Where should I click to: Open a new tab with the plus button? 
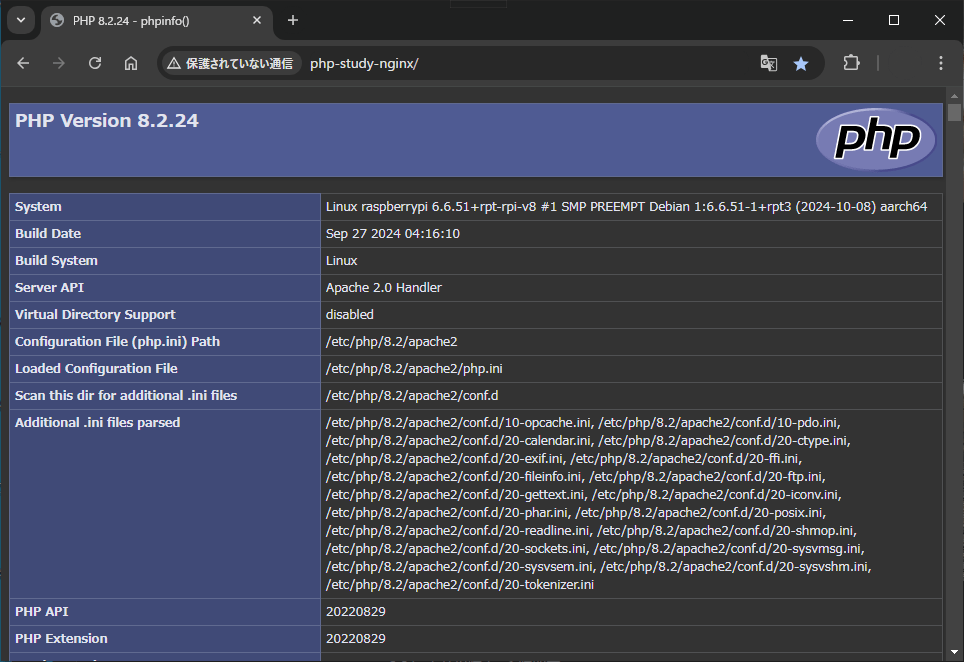coord(291,20)
